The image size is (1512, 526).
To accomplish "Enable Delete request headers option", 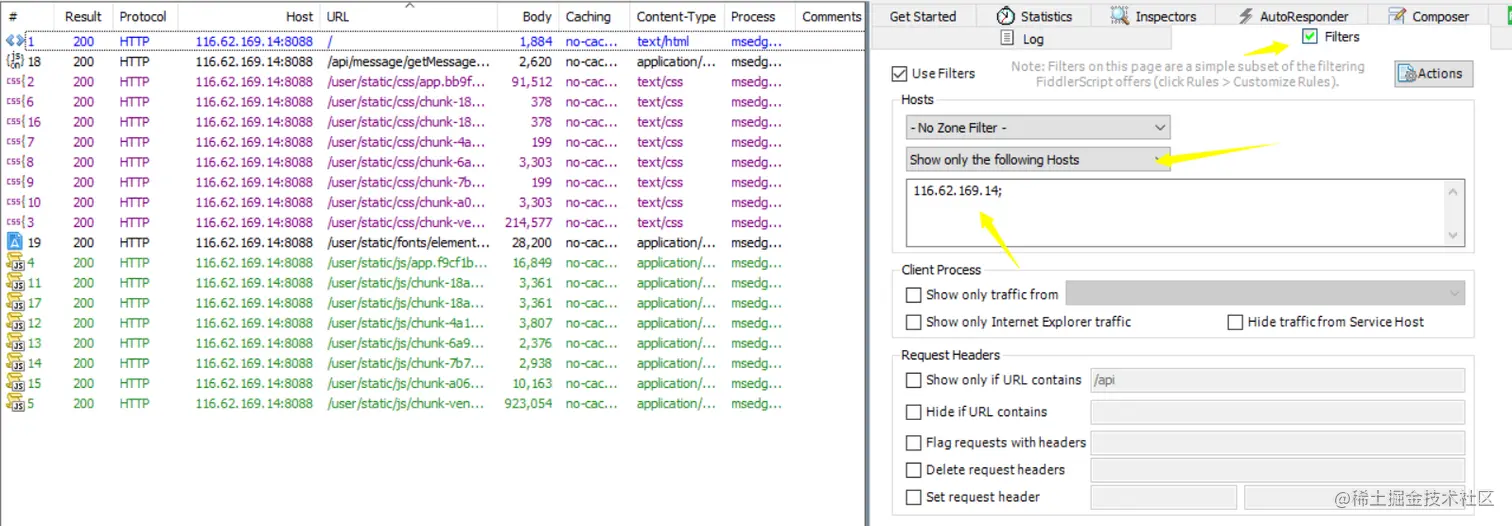I will (913, 470).
